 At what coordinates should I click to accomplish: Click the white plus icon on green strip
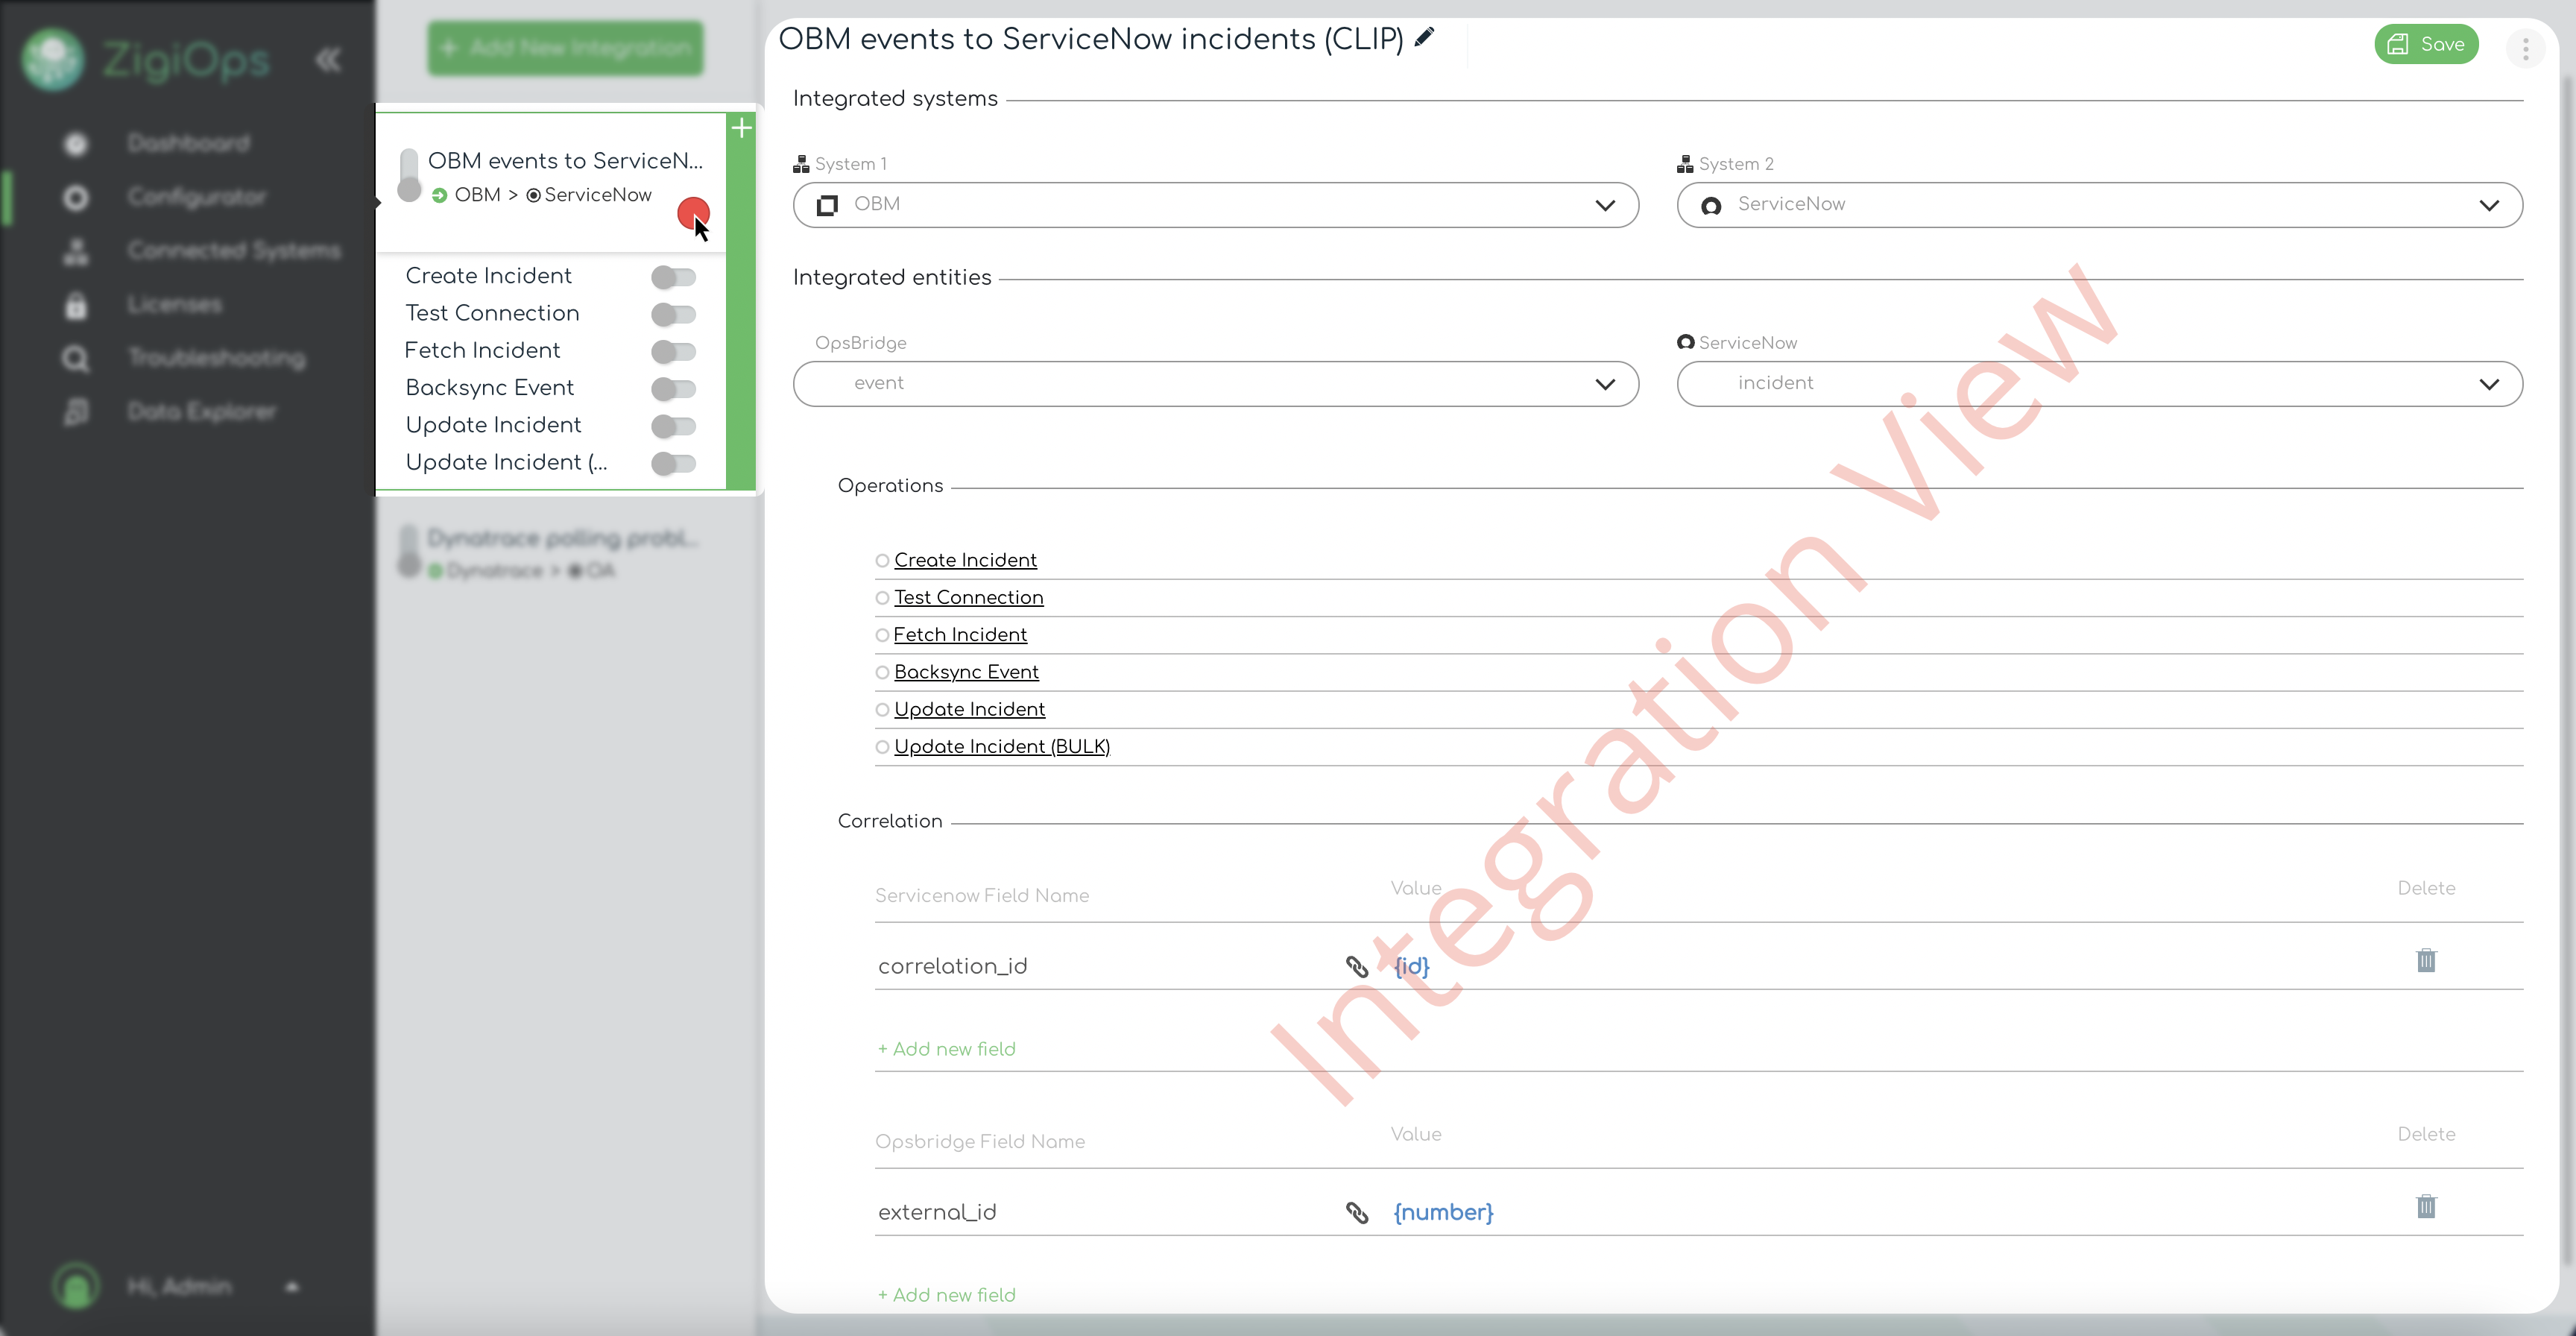[x=741, y=128]
